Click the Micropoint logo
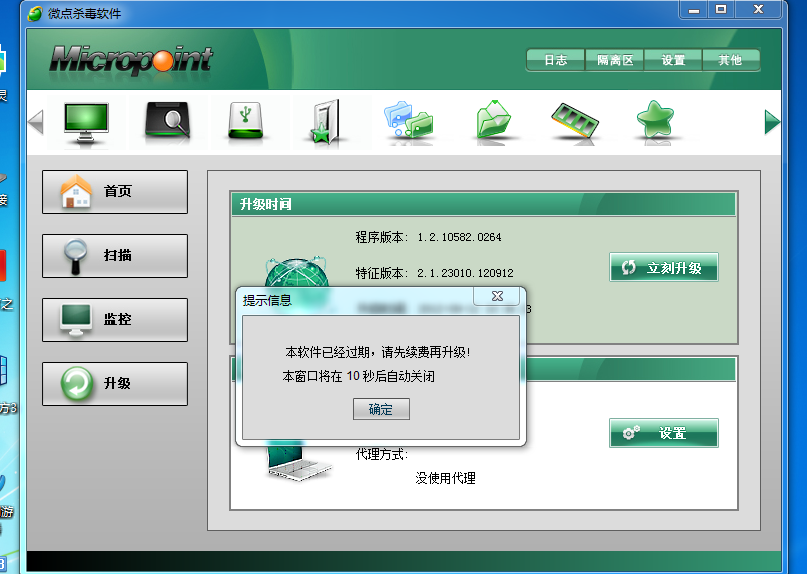The width and height of the screenshot is (807, 574). coord(131,62)
